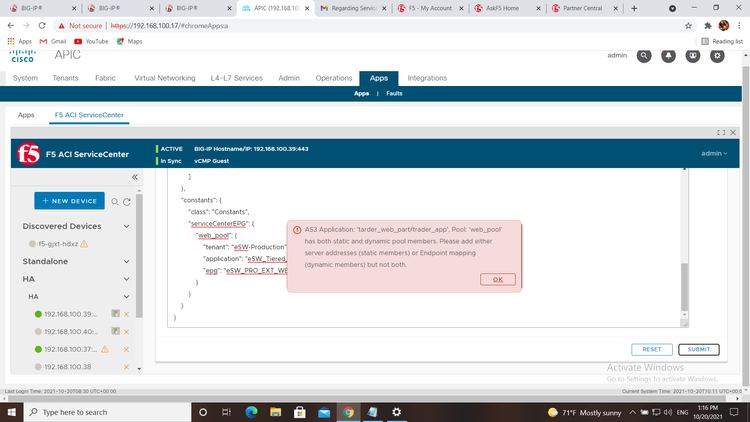Switch to the Faults submenu

pos(394,94)
